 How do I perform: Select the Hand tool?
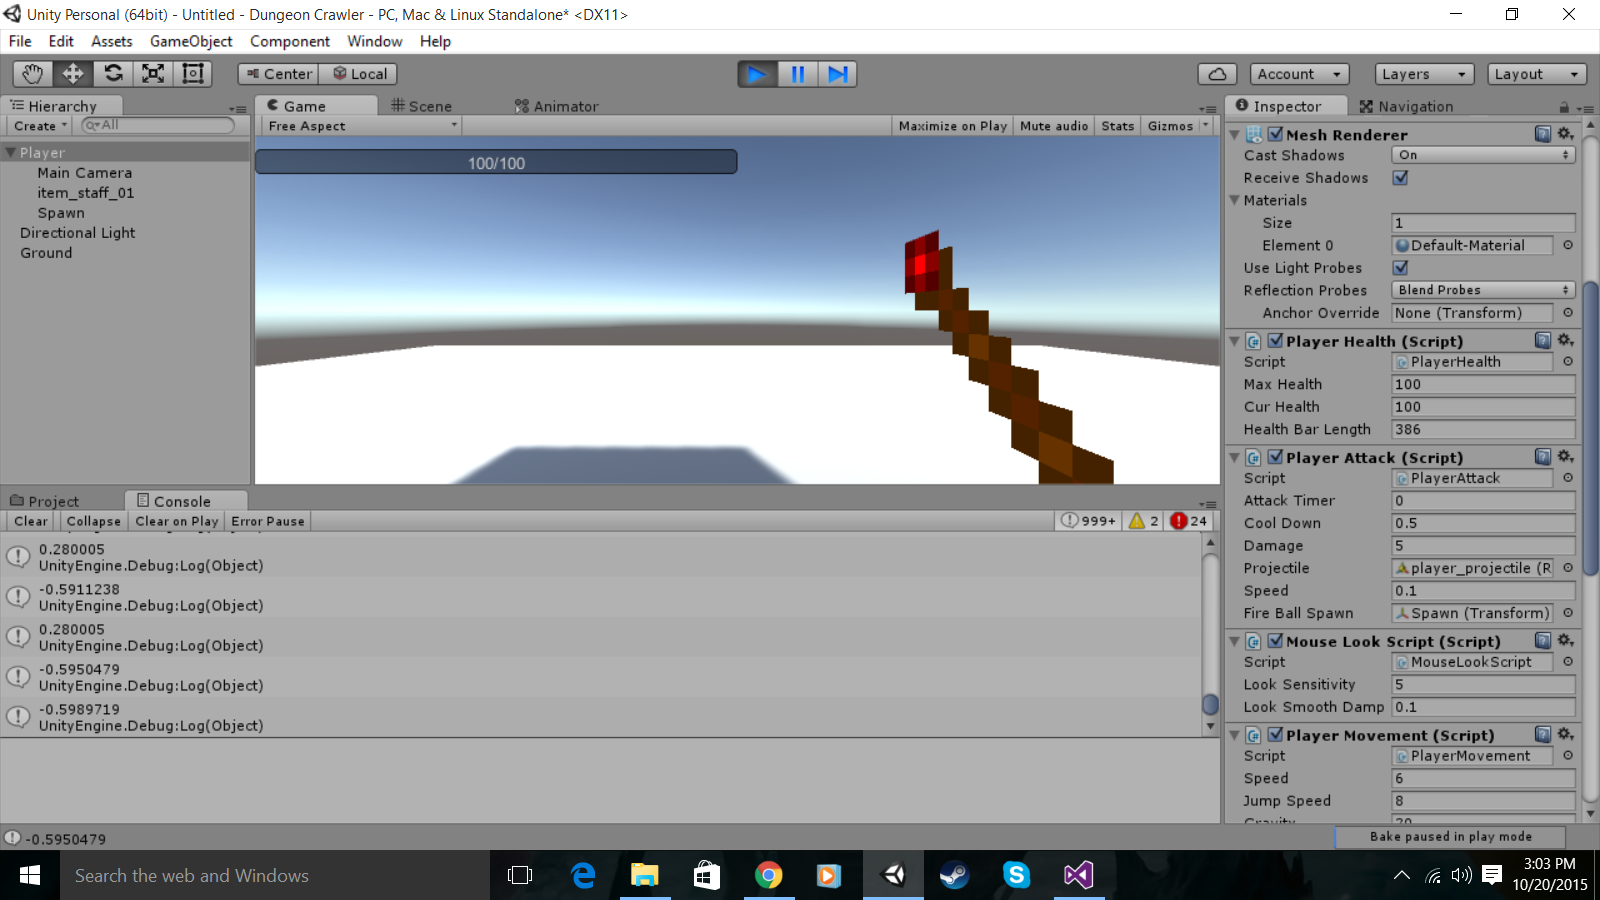[x=33, y=74]
